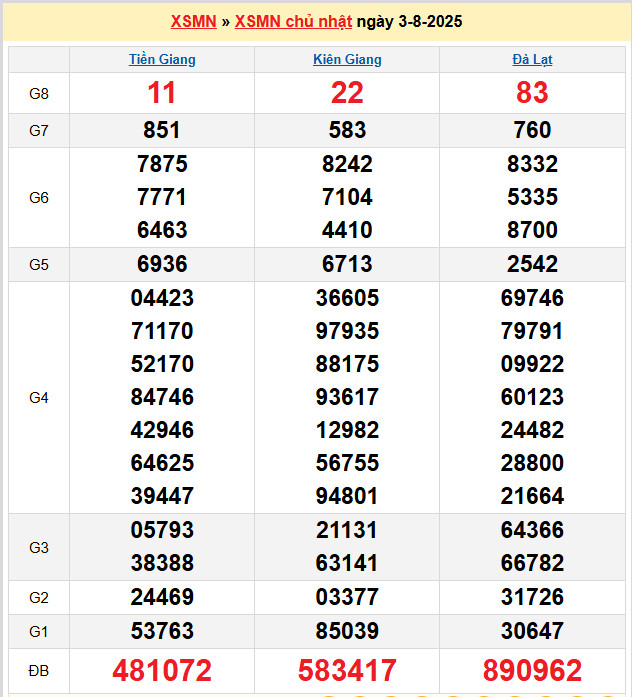Click G4 number 69746
The width and height of the screenshot is (632, 697).
[x=532, y=298]
